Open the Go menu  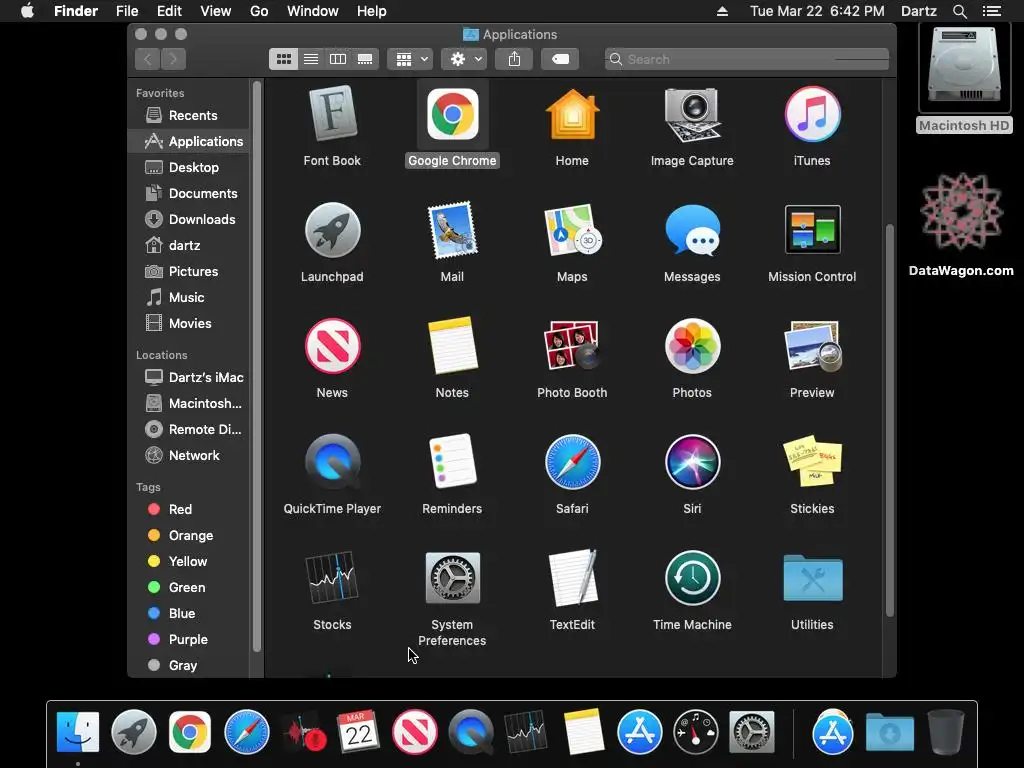coord(259,11)
